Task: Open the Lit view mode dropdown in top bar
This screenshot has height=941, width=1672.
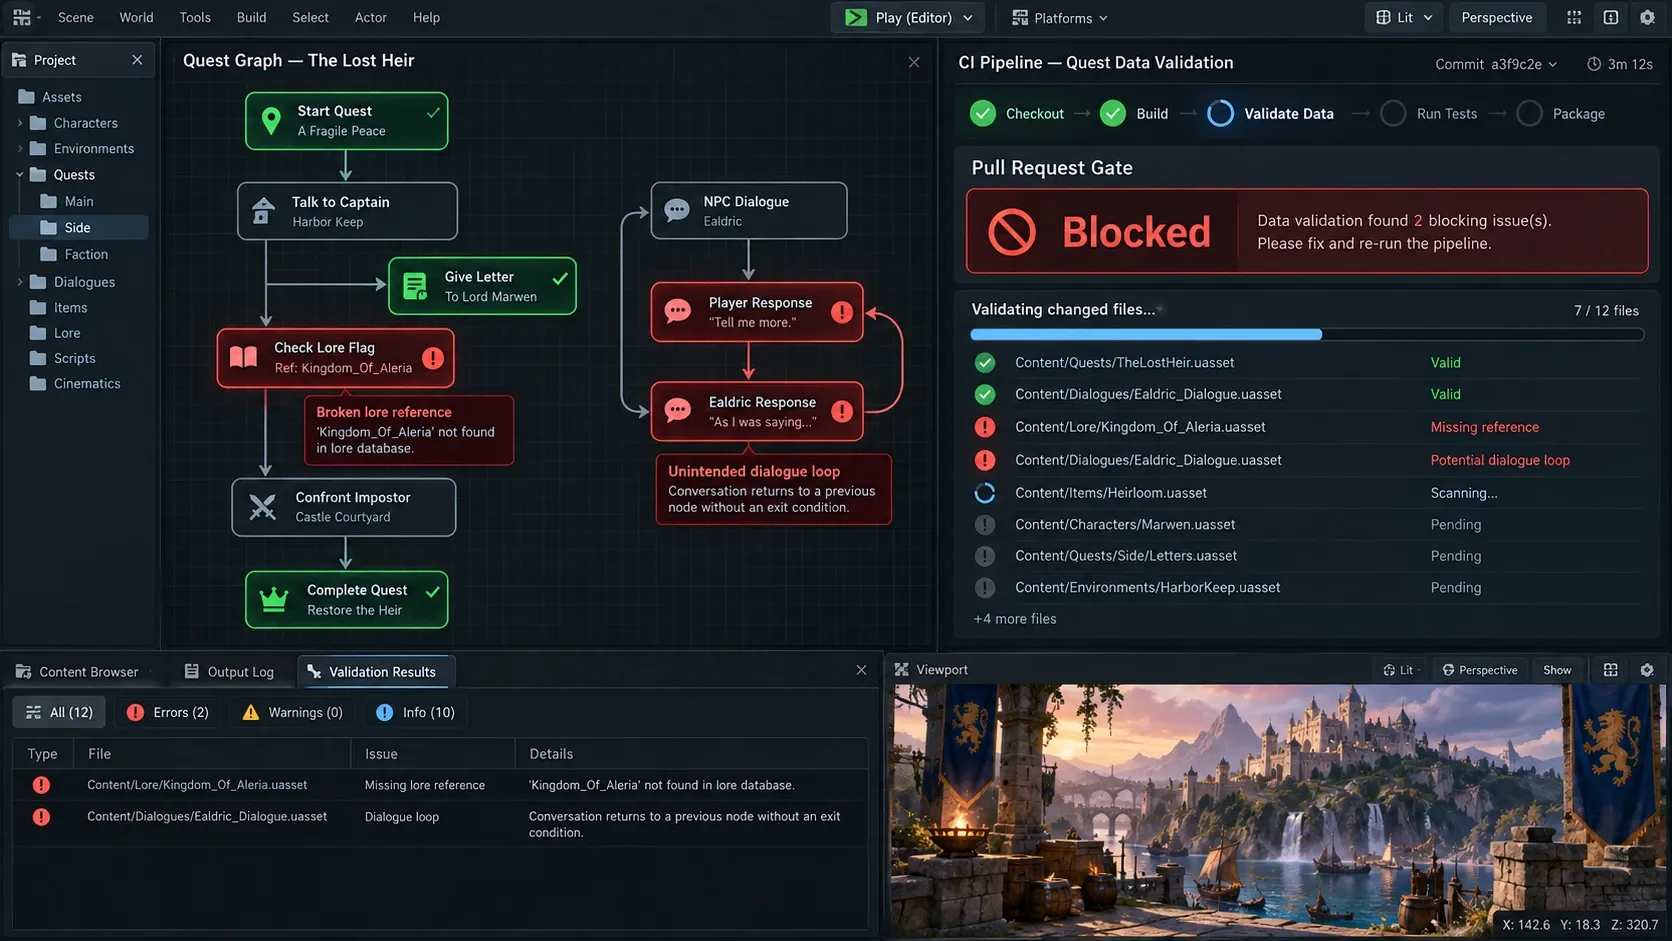Action: (1405, 17)
